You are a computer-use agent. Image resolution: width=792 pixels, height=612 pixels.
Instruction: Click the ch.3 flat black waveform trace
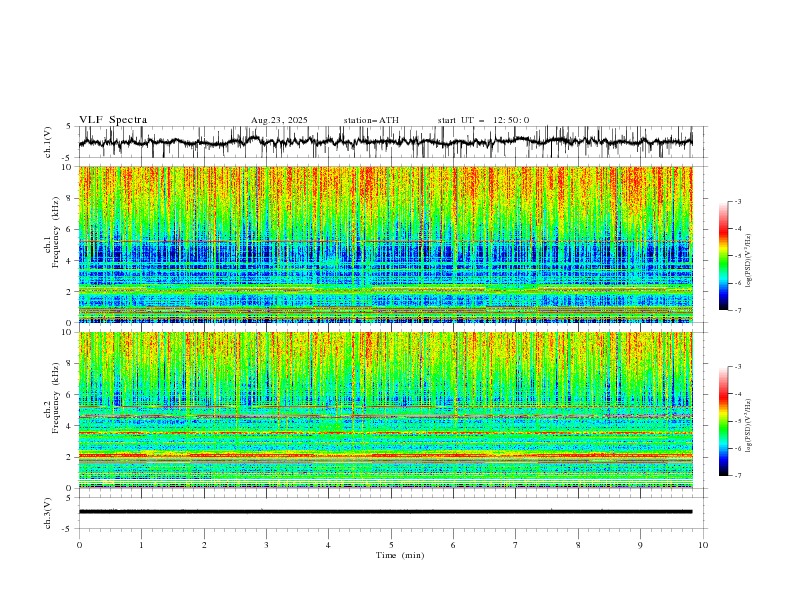click(x=385, y=512)
